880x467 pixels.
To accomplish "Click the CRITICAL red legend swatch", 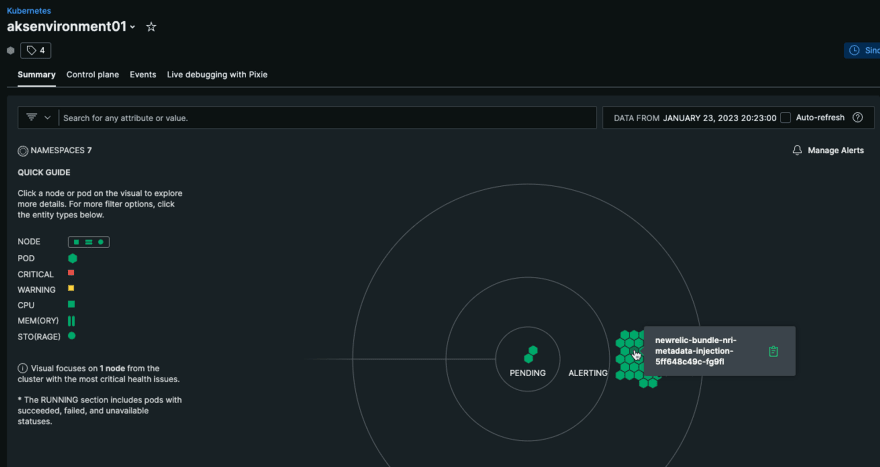I will [x=71, y=273].
